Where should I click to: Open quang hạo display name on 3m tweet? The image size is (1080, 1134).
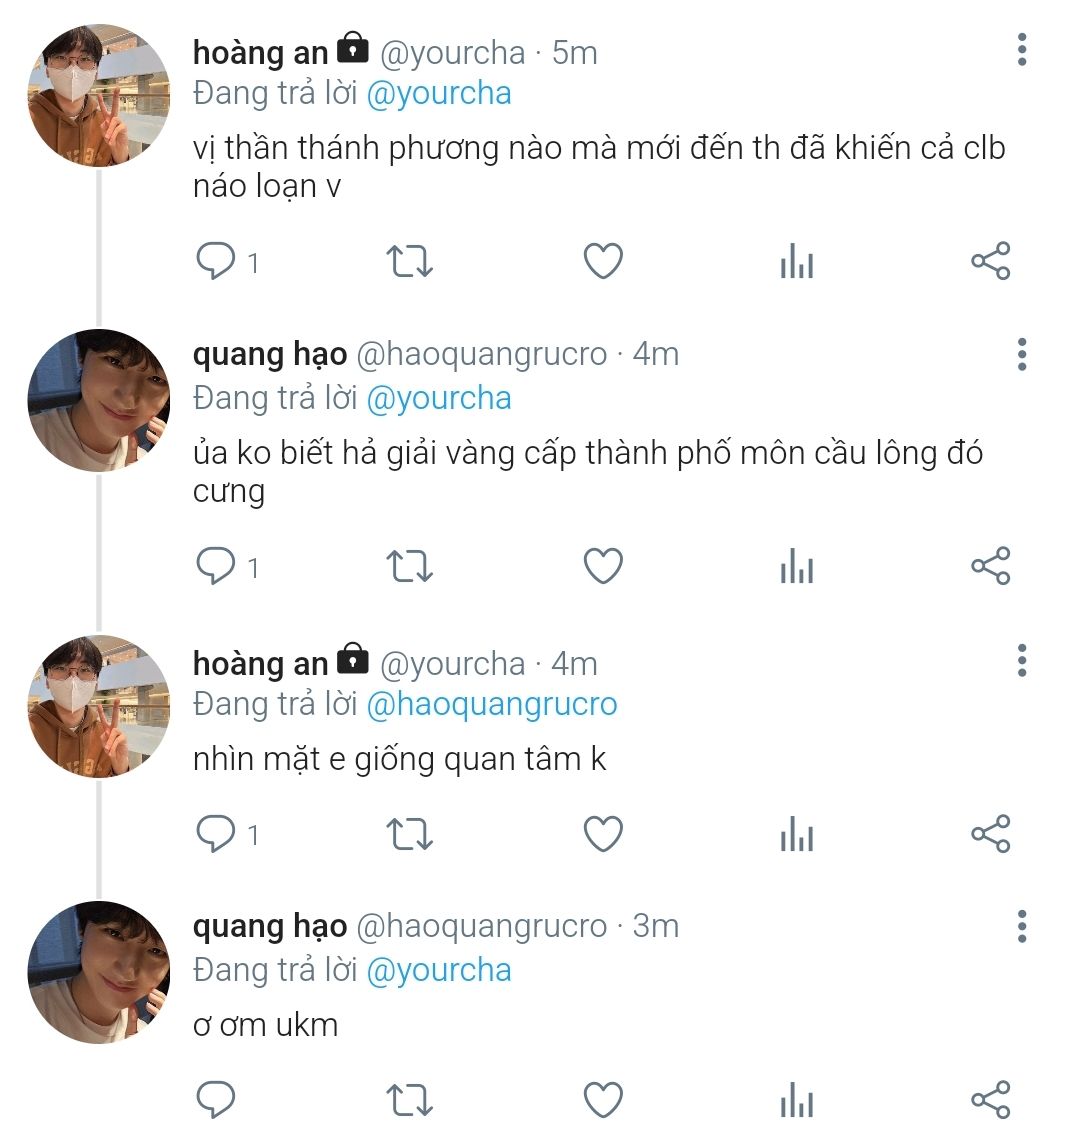[269, 927]
